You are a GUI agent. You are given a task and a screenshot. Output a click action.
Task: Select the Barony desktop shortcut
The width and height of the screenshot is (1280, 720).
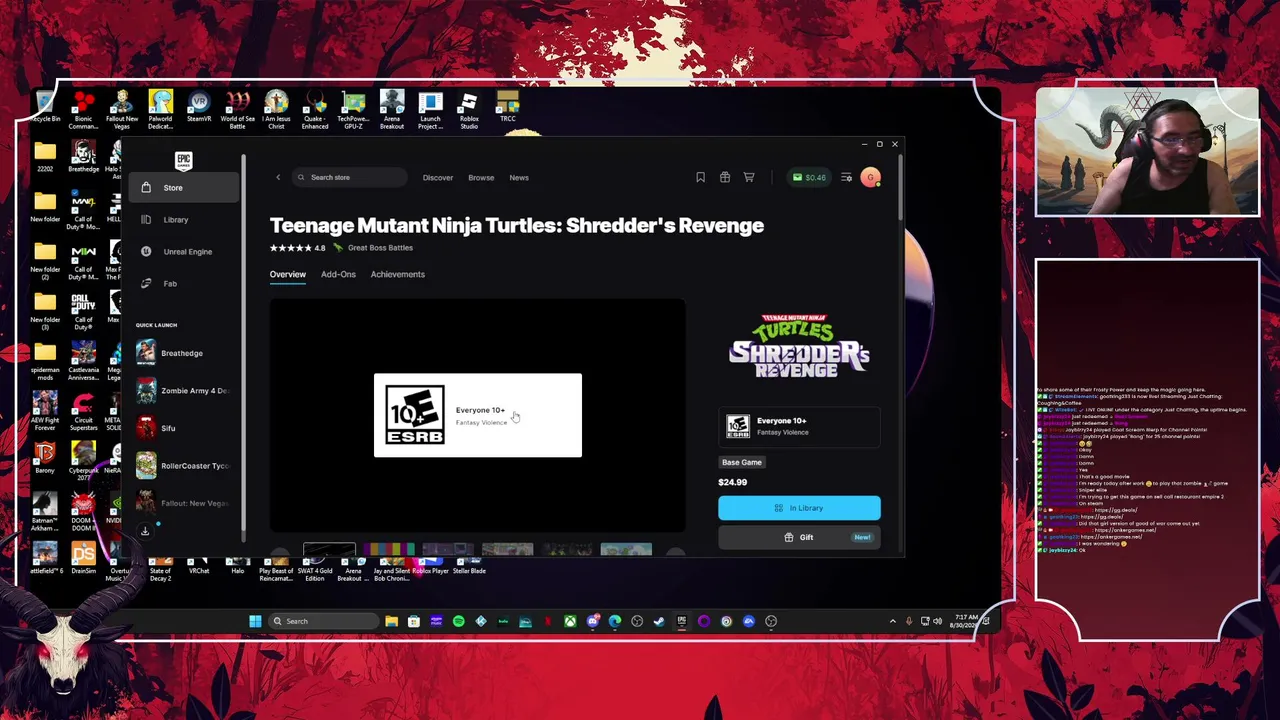coord(45,458)
